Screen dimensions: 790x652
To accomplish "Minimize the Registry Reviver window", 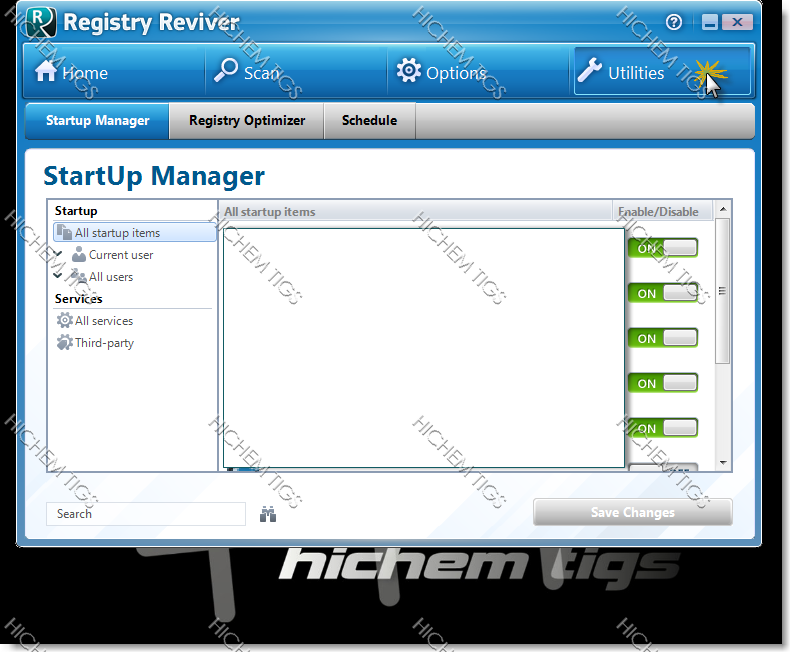I will (710, 22).
